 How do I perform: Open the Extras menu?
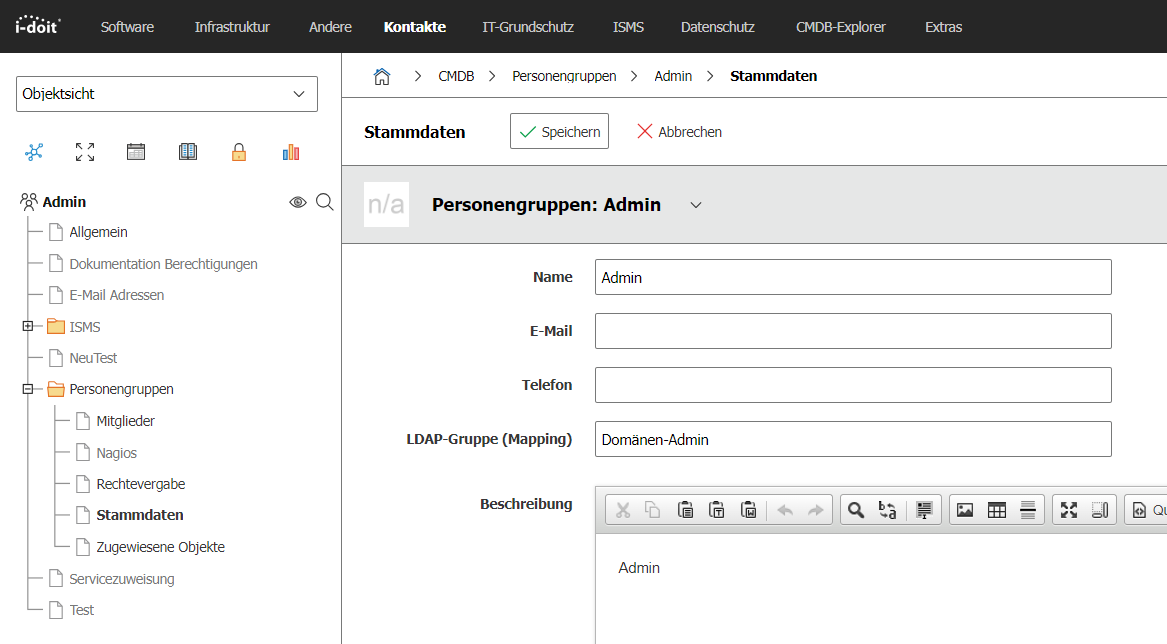pos(943,27)
